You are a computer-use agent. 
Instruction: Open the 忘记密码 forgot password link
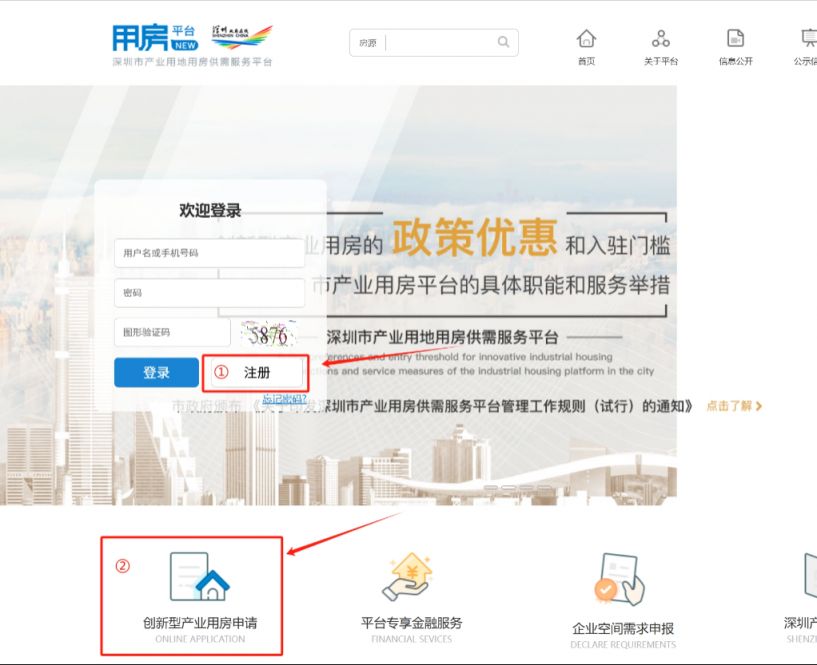(284, 400)
